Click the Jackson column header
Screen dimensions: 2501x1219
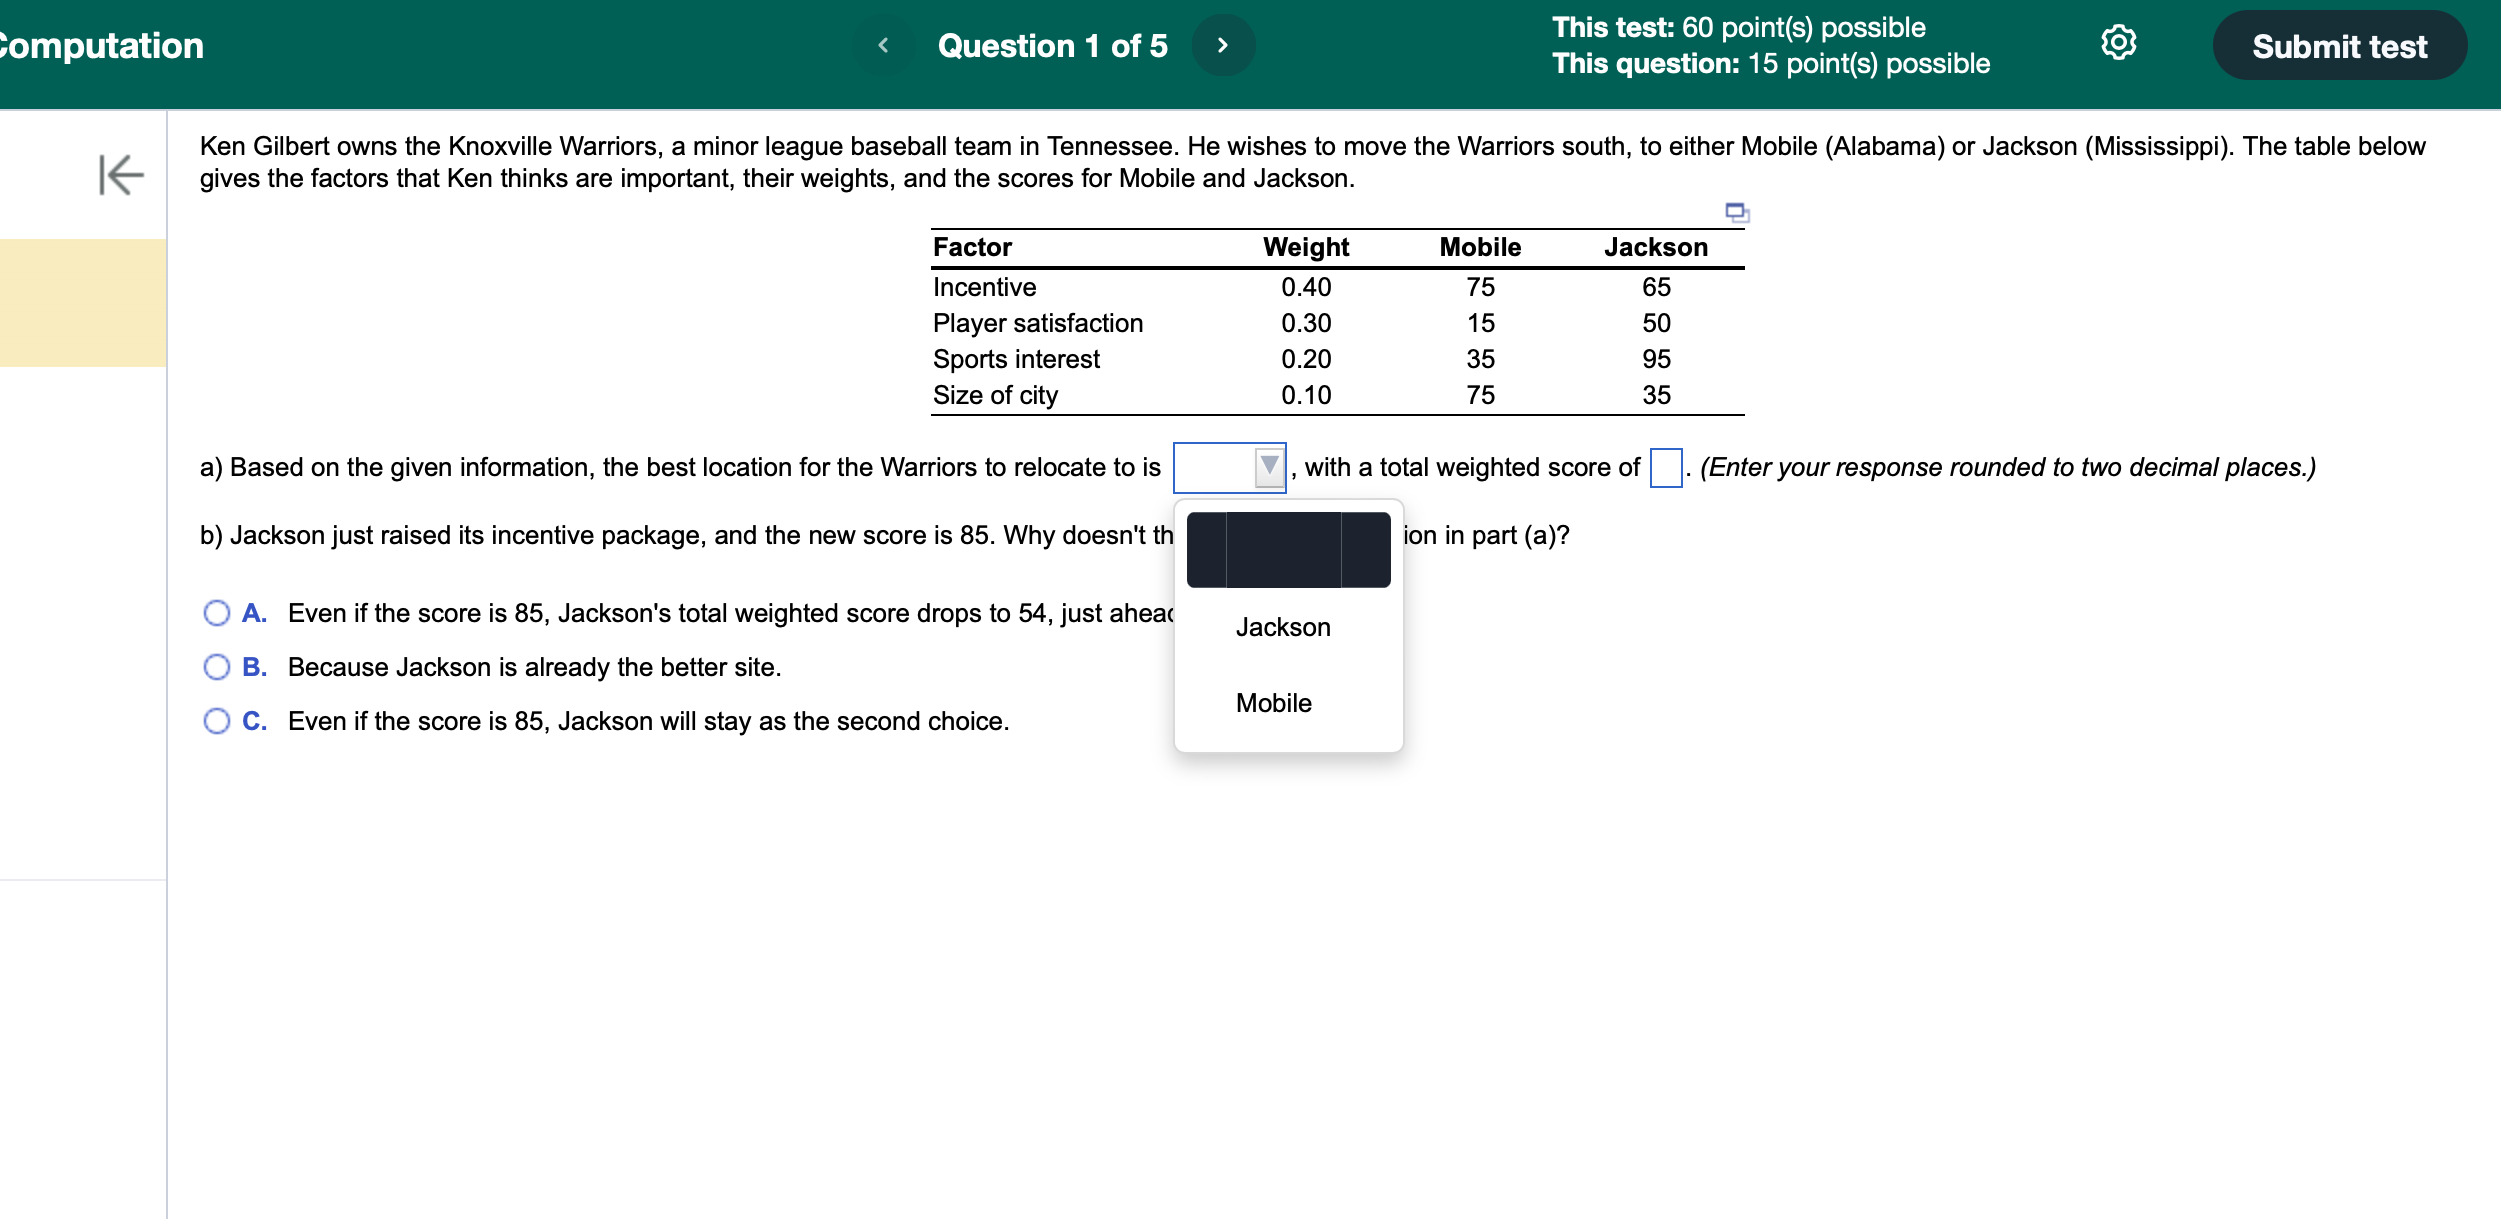point(1655,247)
